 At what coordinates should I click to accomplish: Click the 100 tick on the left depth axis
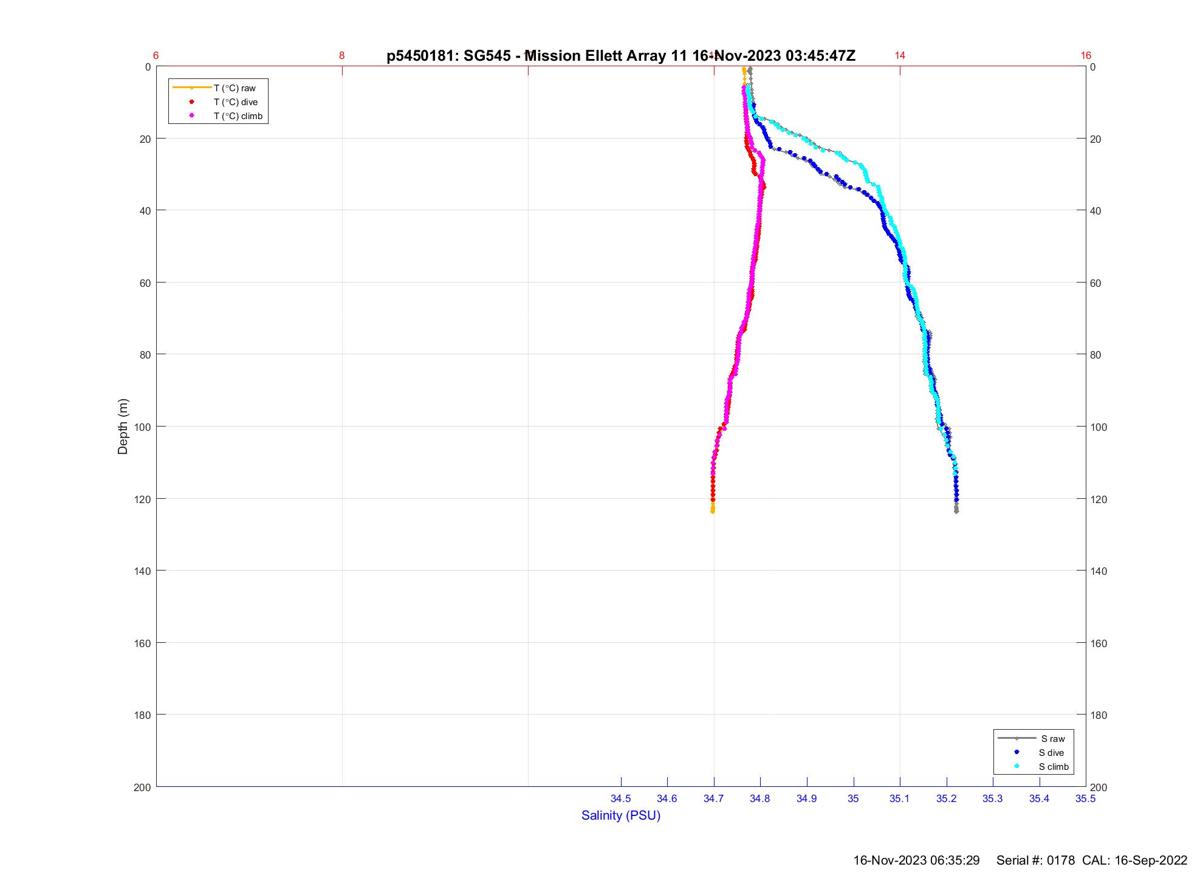point(142,427)
